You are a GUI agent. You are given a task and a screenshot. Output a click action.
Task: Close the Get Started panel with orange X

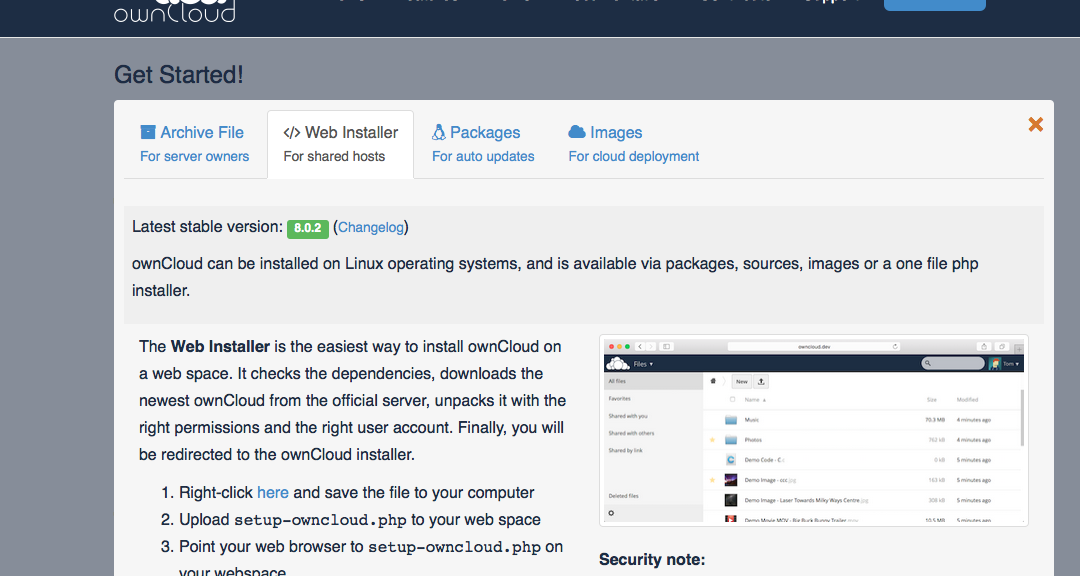click(1035, 124)
